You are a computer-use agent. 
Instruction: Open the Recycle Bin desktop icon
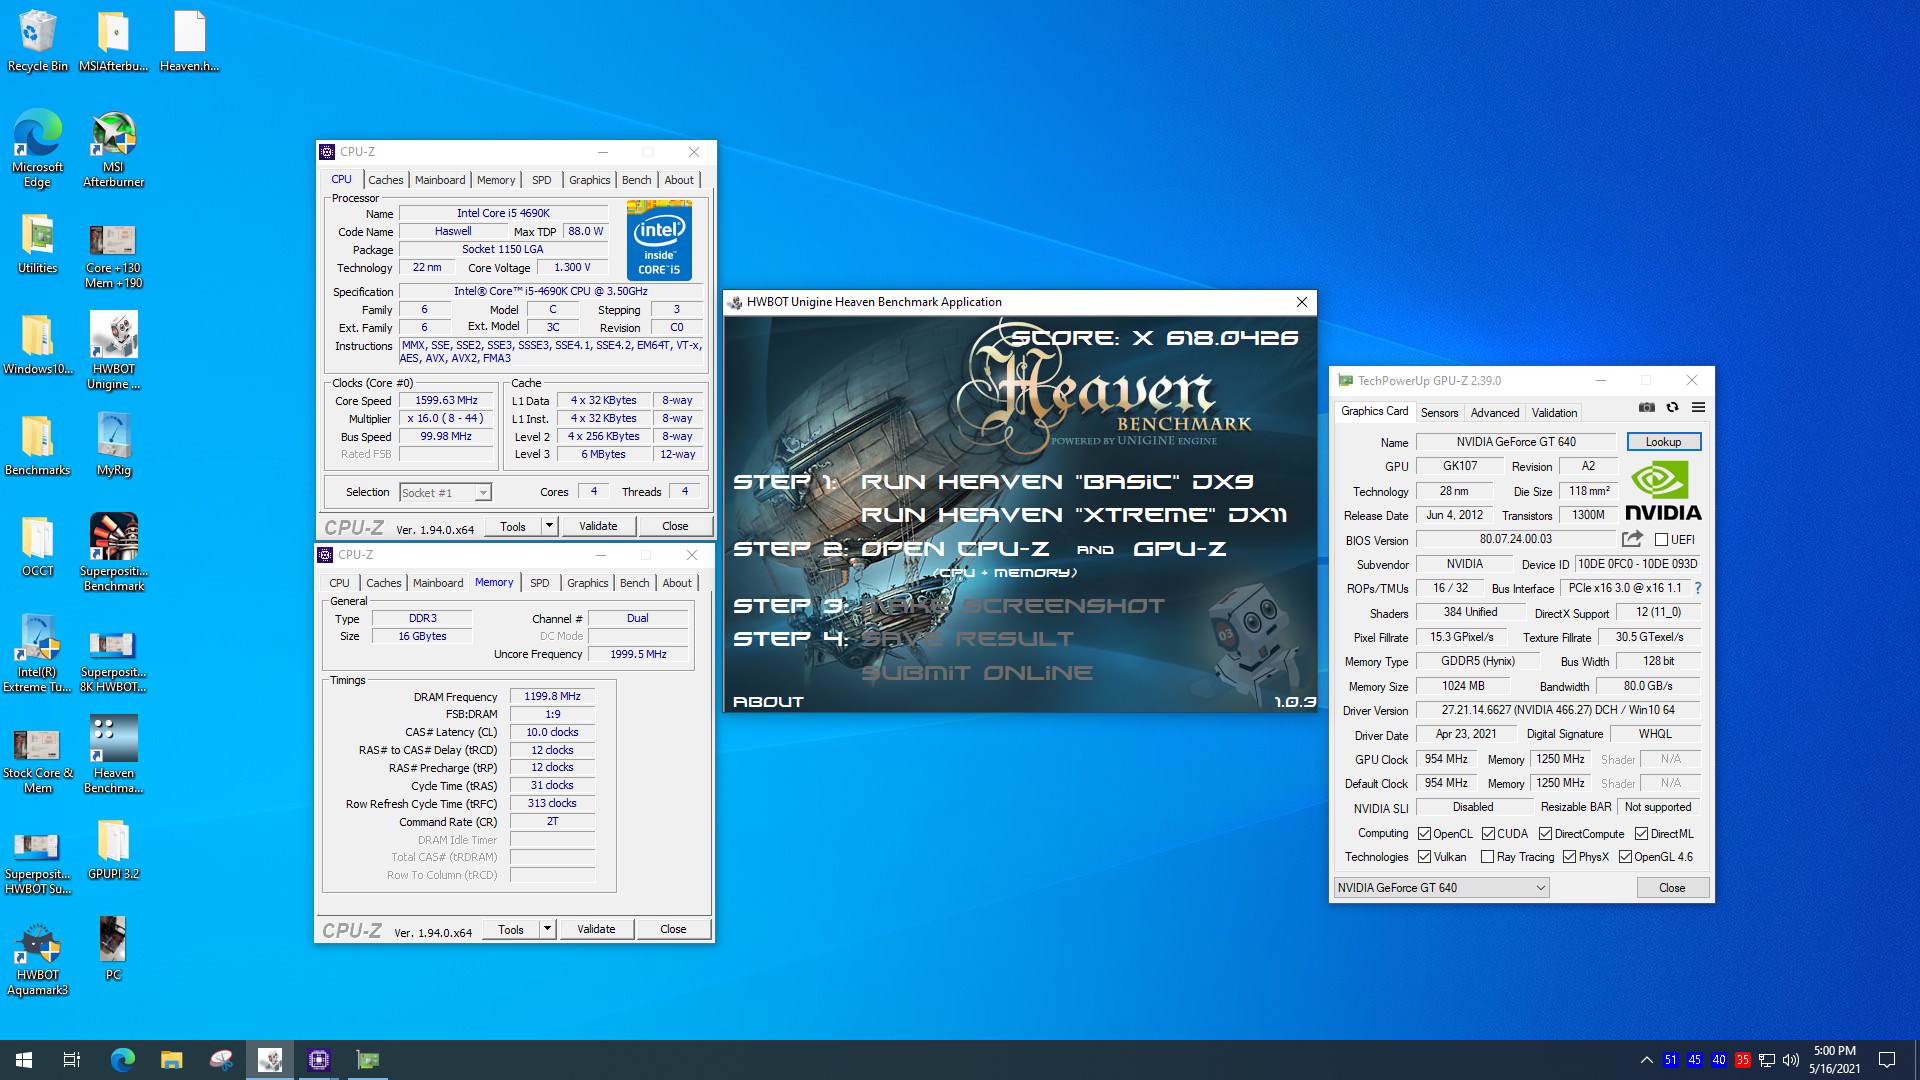tap(38, 41)
